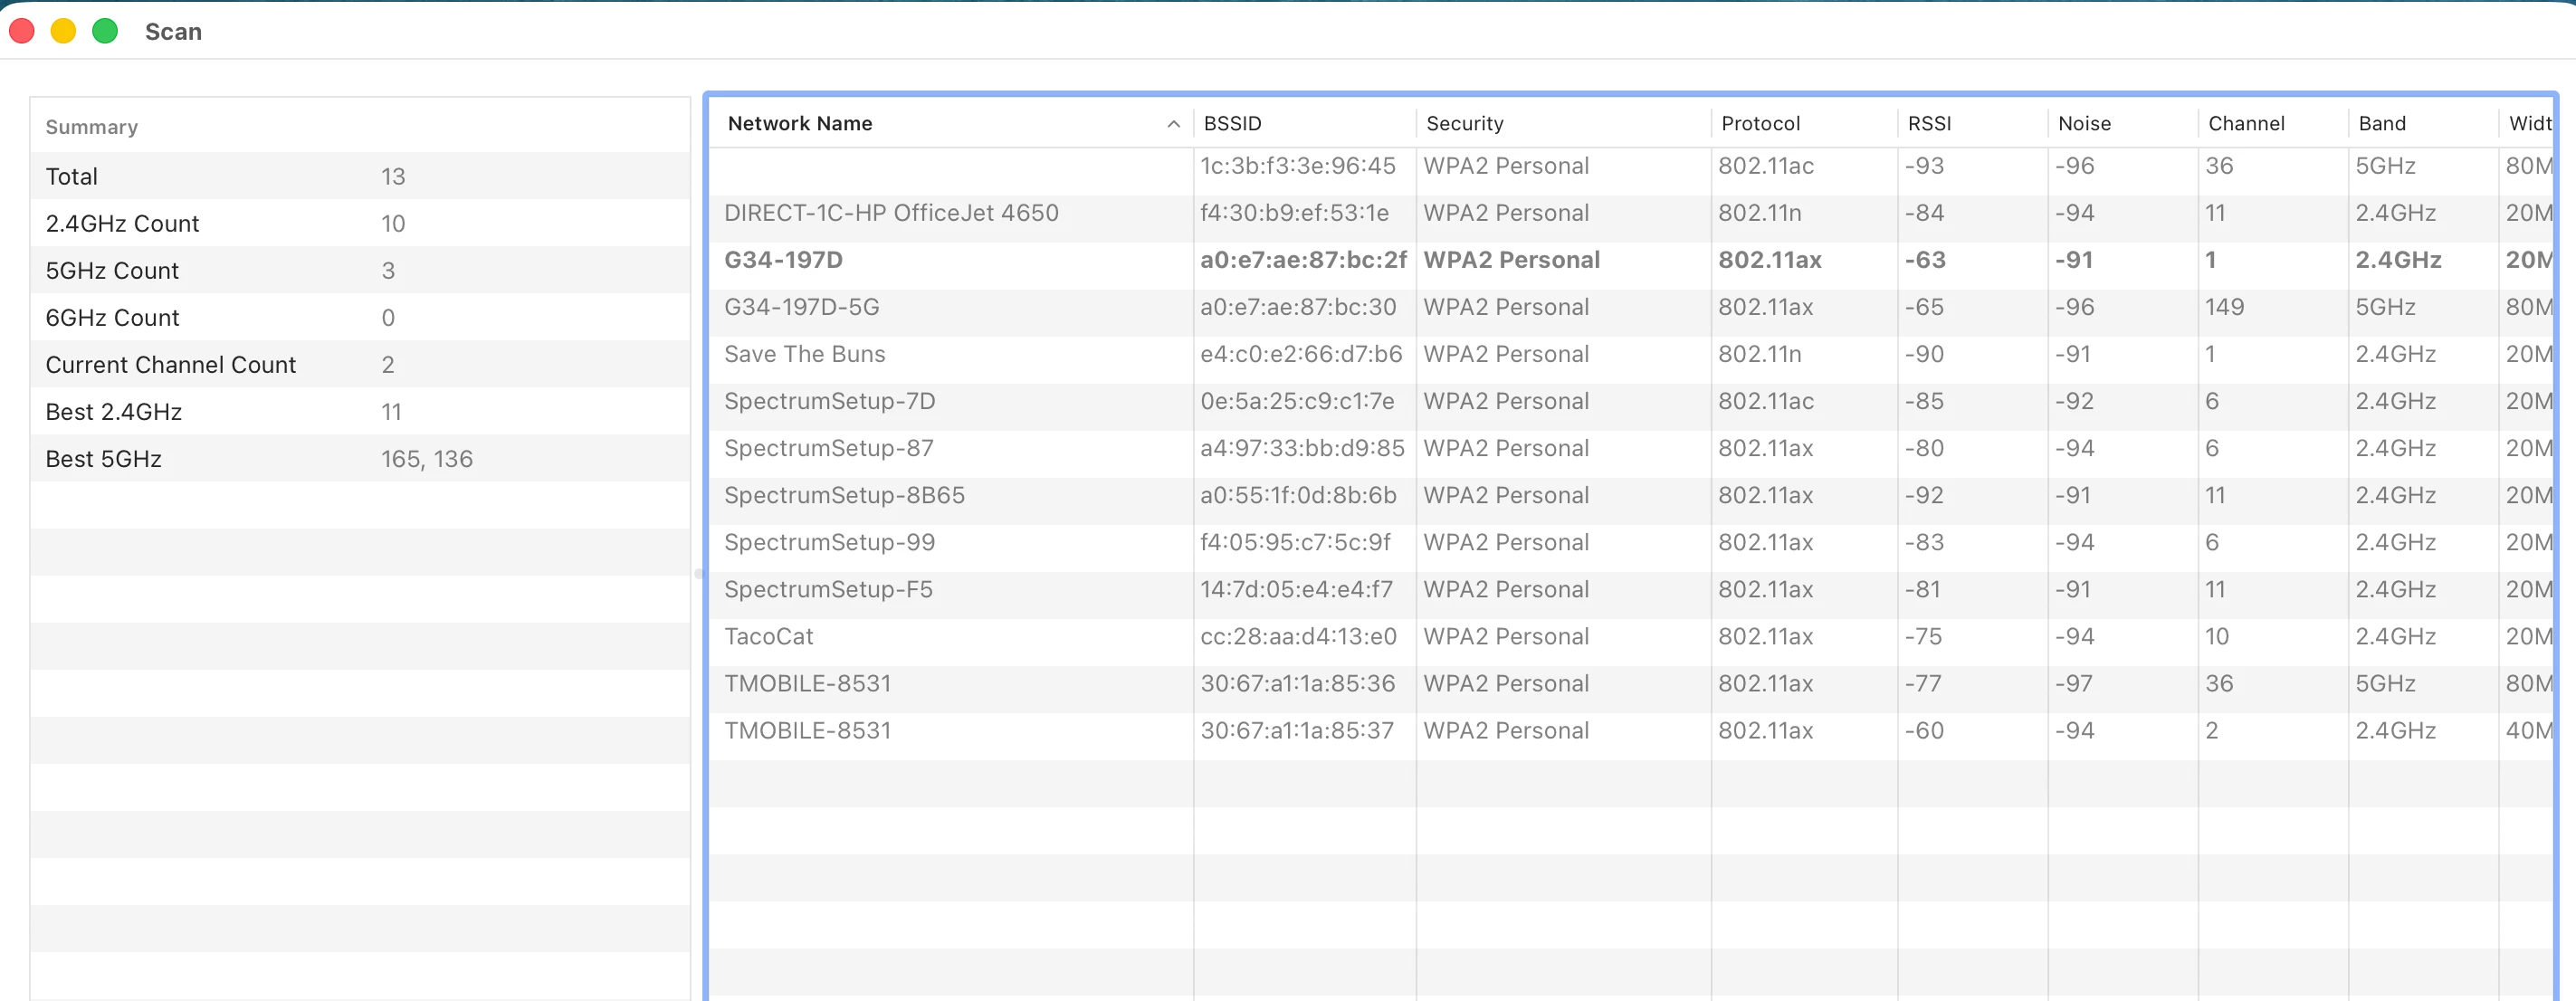
Task: Click the Best 5GHz summary row
Action: 104,459
